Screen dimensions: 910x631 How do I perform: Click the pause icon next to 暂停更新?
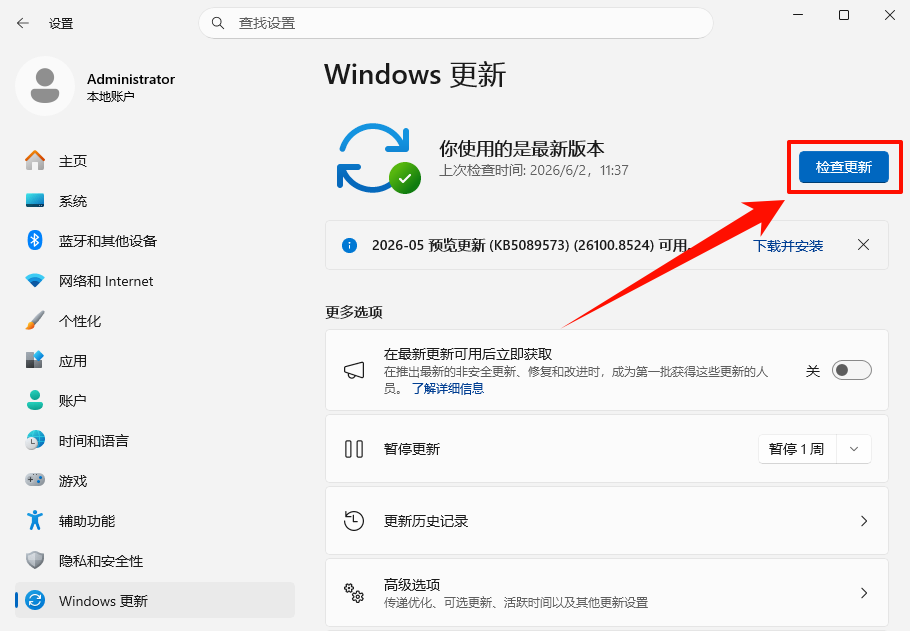(354, 449)
